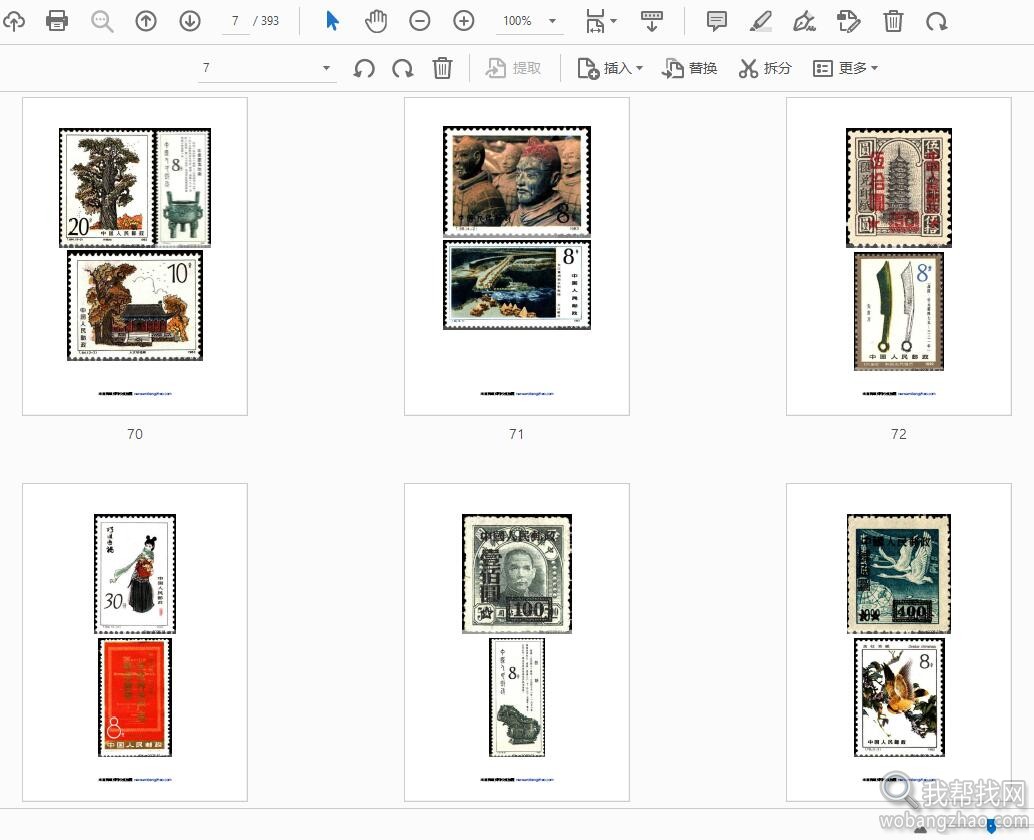1034x840 pixels.
Task: Click the top toolbar rotate icon
Action: click(x=936, y=21)
